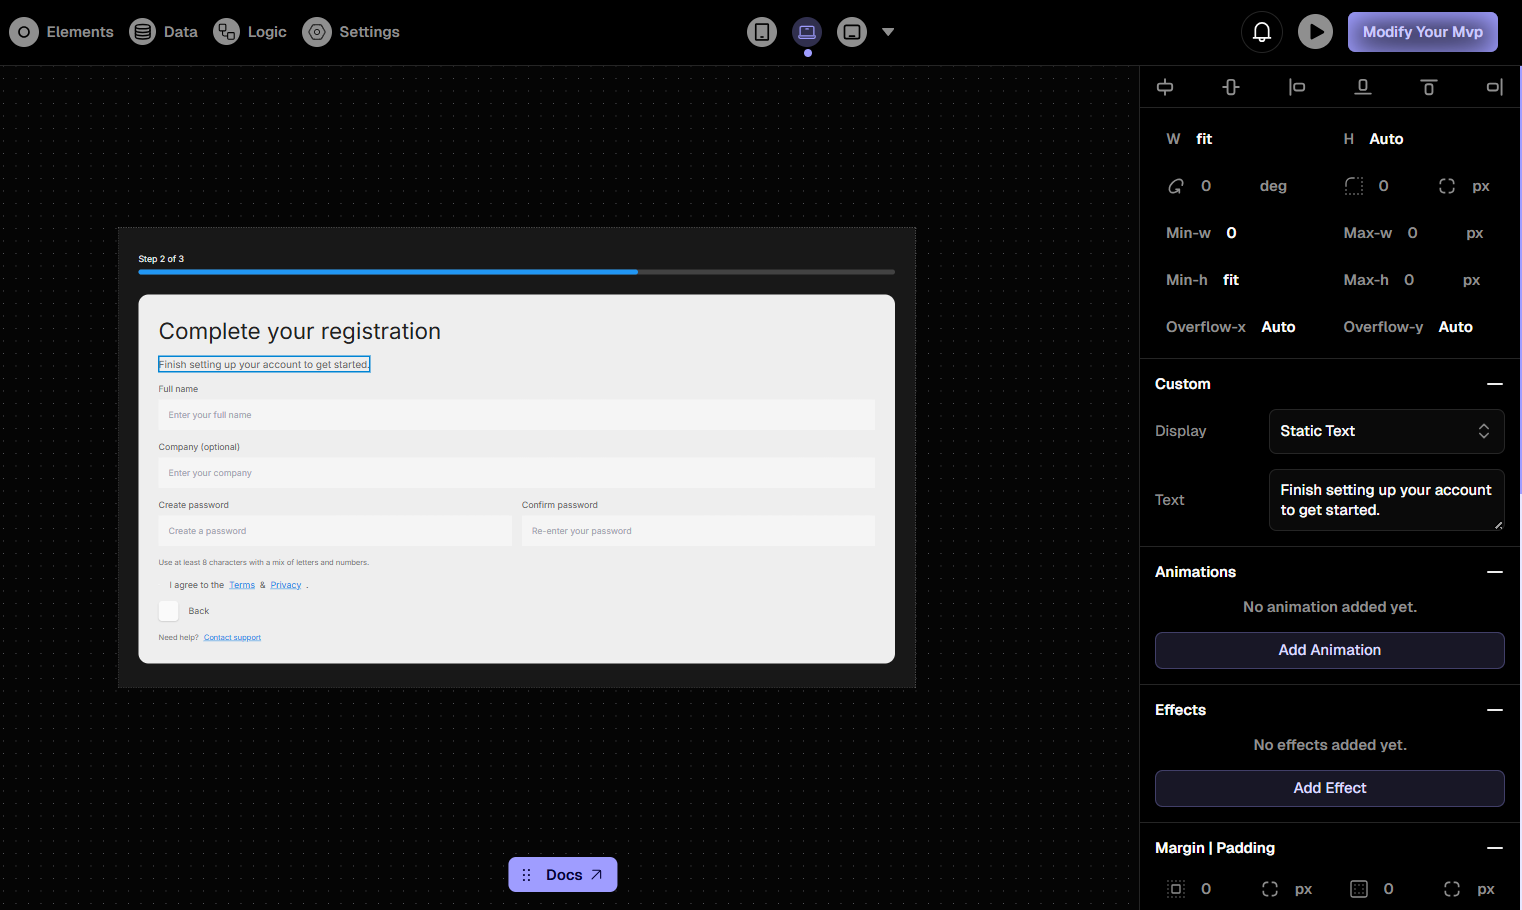Click the border radius icon
Image resolution: width=1522 pixels, height=910 pixels.
(x=1354, y=186)
